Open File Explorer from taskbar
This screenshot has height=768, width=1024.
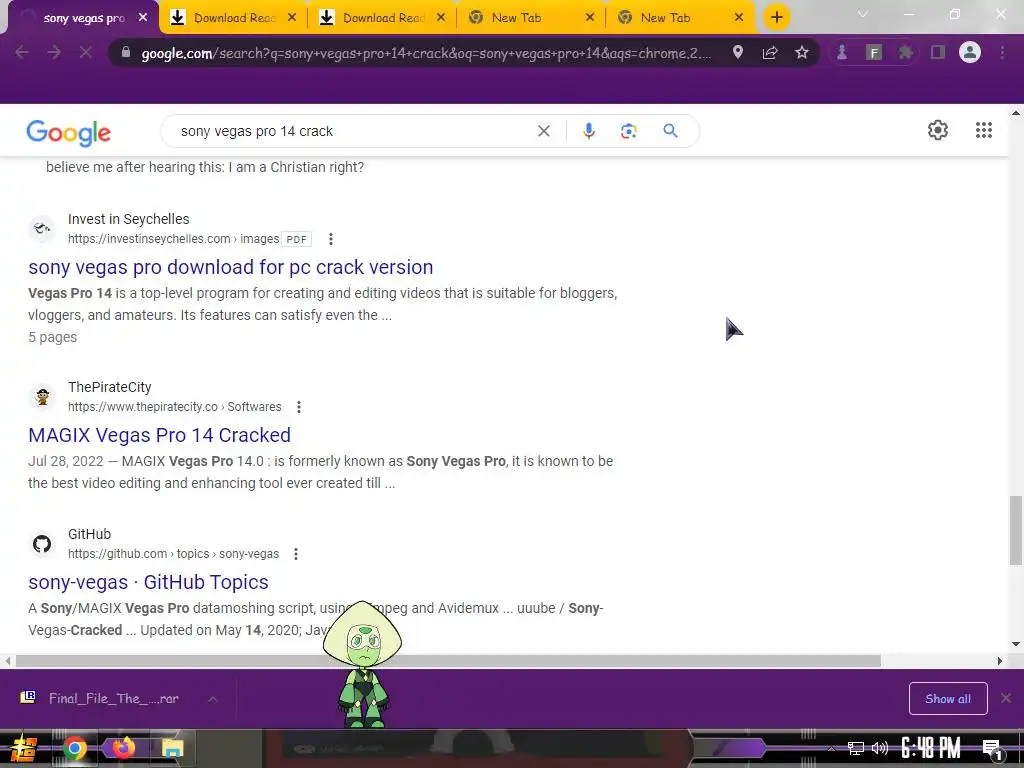[172, 748]
